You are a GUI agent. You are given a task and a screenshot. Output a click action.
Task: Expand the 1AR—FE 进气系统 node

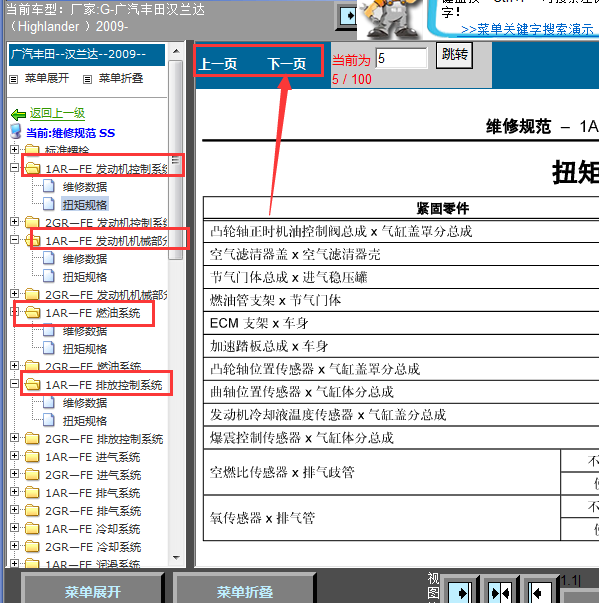[x=14, y=455]
